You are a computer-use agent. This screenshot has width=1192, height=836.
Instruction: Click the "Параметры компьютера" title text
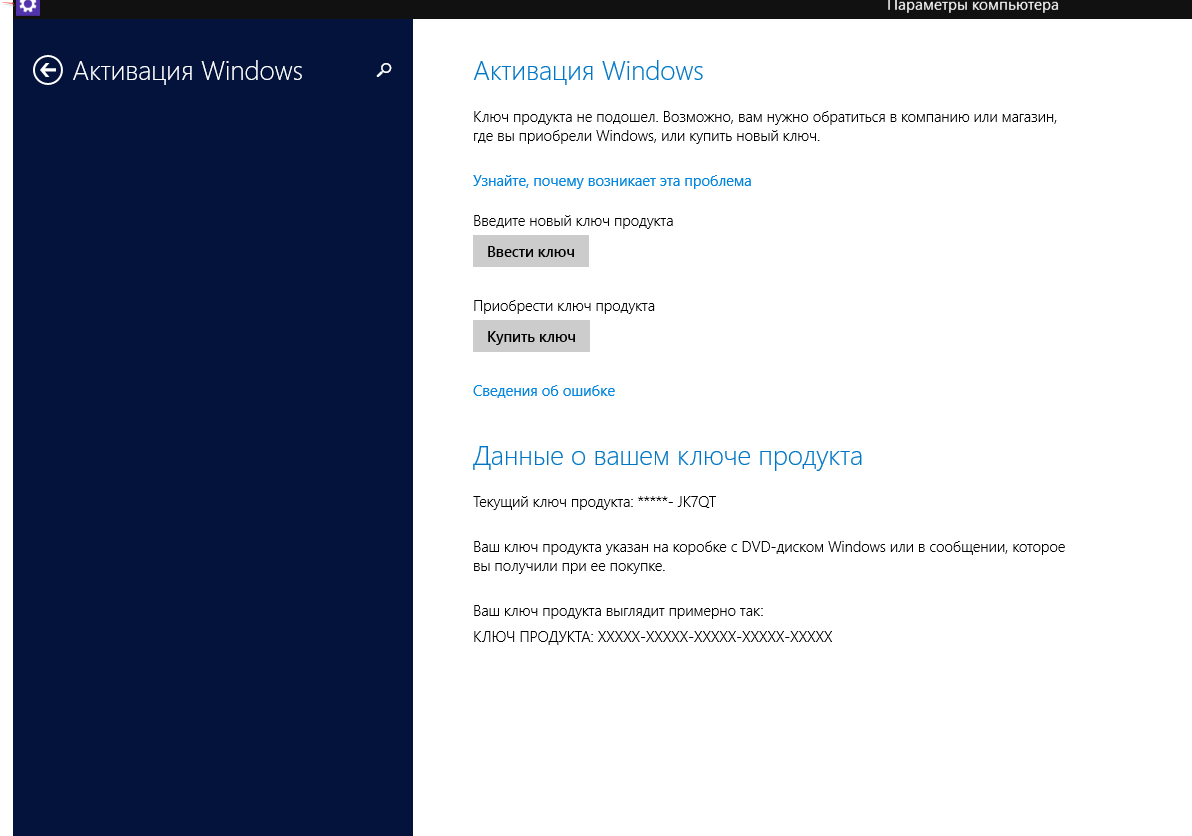pos(972,6)
